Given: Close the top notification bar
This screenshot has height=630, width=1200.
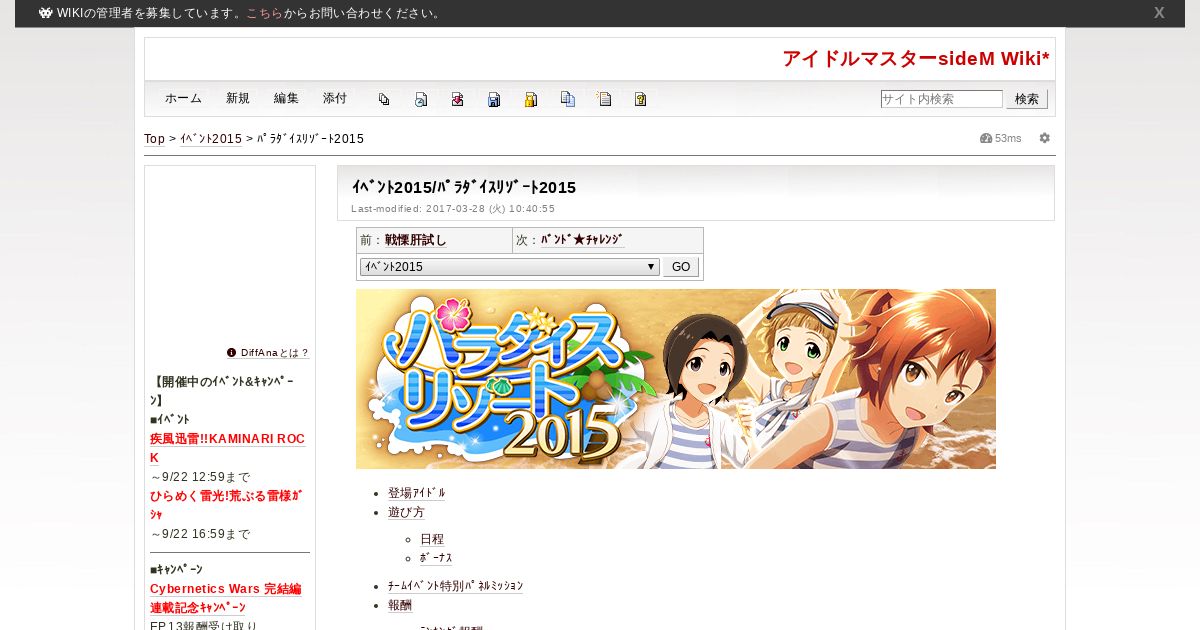Looking at the screenshot, I should pyautogui.click(x=1159, y=13).
